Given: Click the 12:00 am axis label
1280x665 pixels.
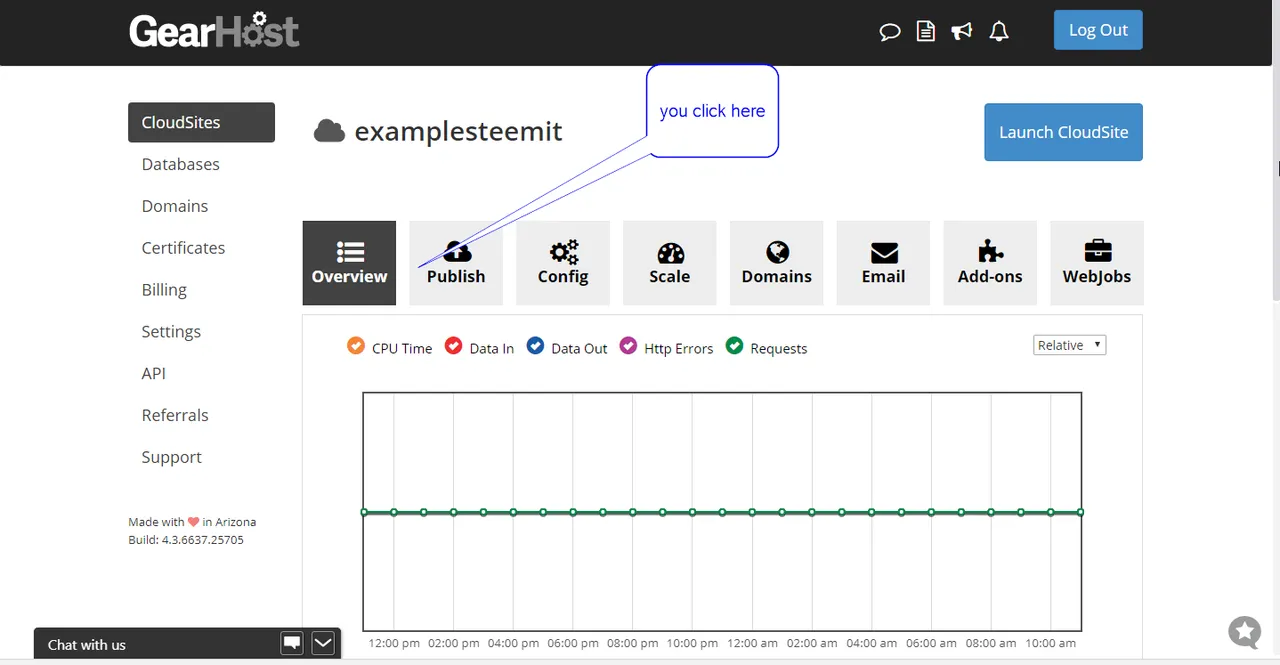Looking at the screenshot, I should tap(753, 643).
